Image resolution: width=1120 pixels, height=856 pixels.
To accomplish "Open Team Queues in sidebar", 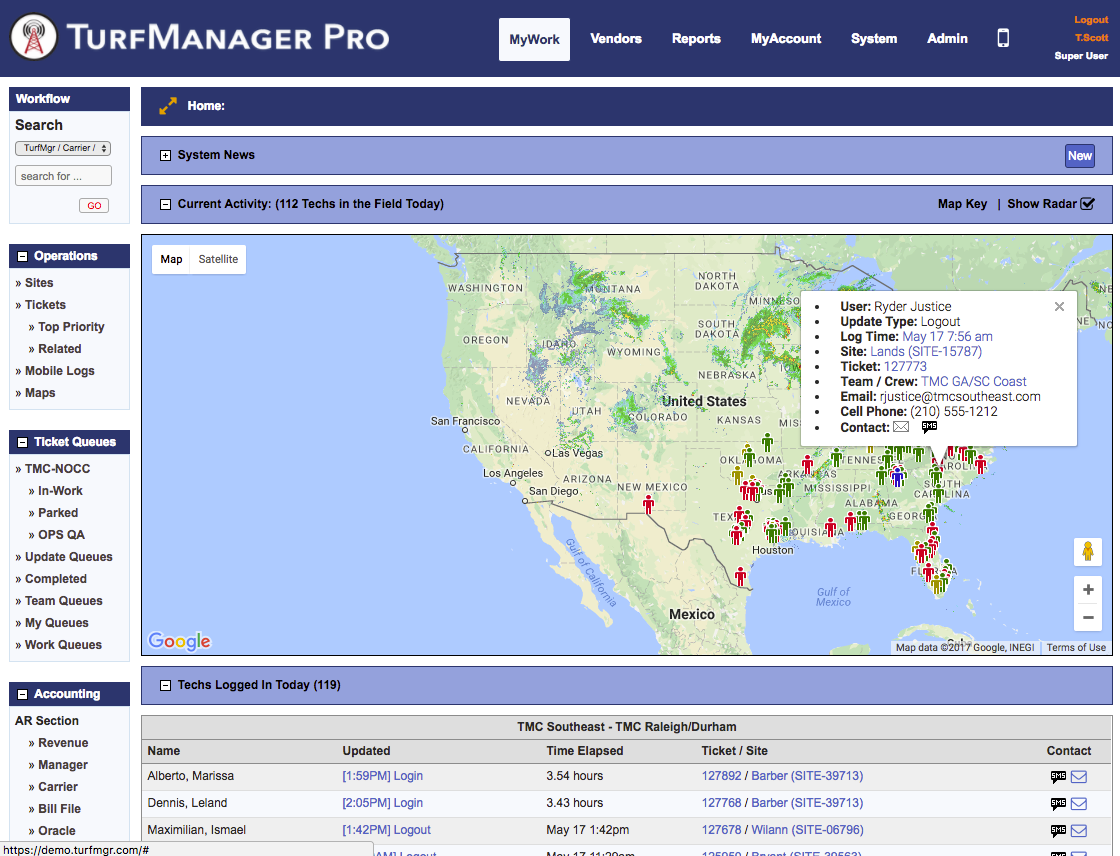I will tap(64, 601).
